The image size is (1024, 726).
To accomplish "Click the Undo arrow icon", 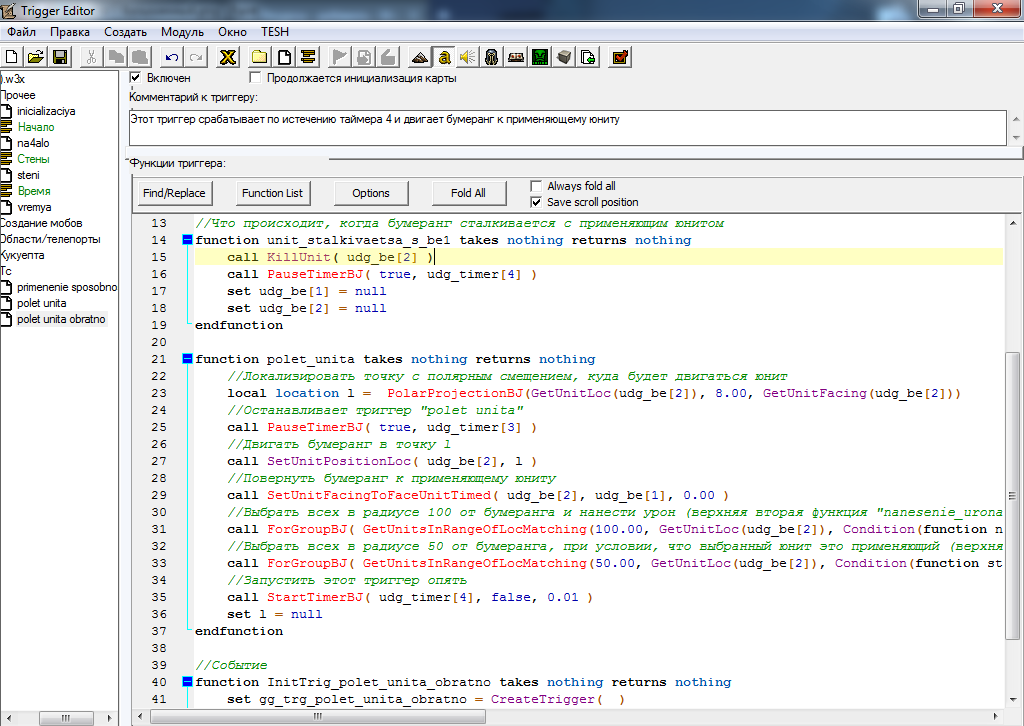I will click(x=172, y=56).
